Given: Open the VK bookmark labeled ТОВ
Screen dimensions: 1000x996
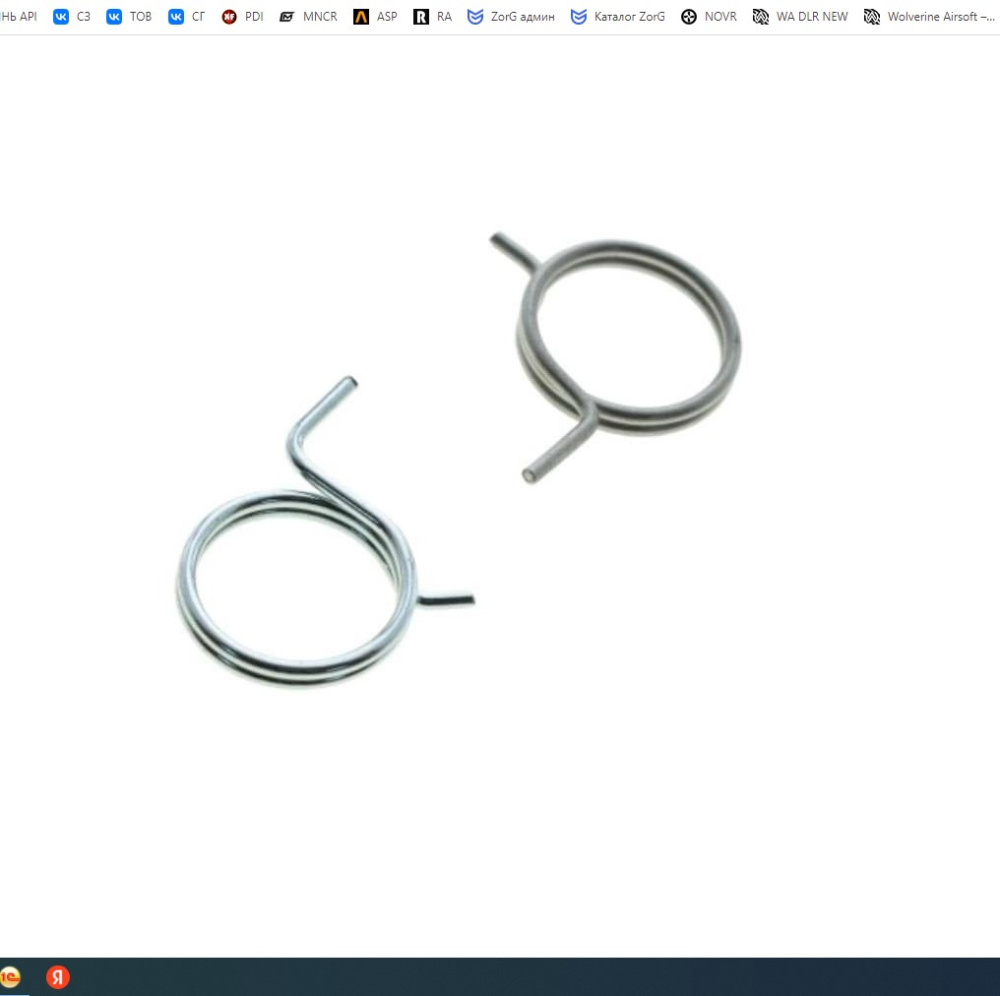Looking at the screenshot, I should (x=129, y=17).
